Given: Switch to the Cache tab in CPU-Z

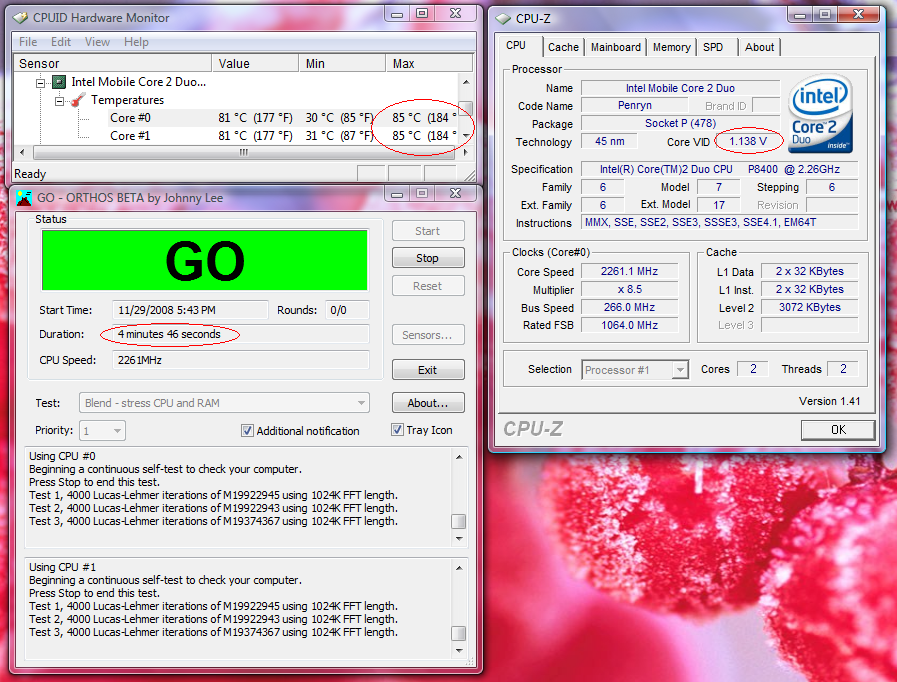Looking at the screenshot, I should [x=563, y=47].
